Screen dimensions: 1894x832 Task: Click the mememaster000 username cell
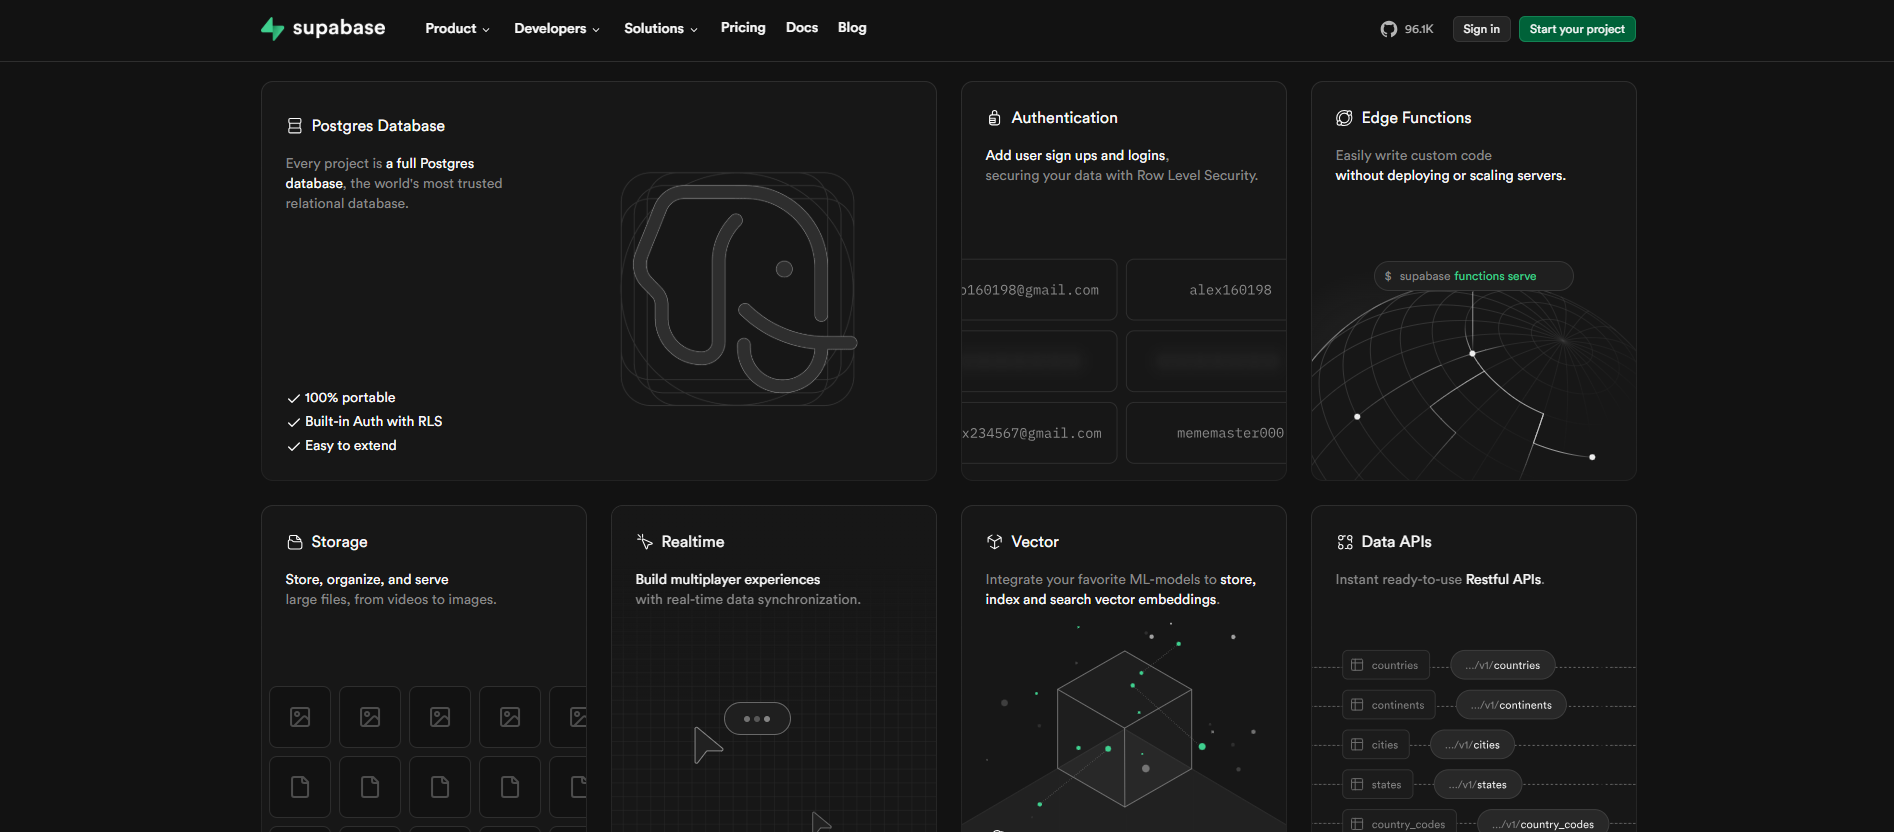tap(1207, 433)
